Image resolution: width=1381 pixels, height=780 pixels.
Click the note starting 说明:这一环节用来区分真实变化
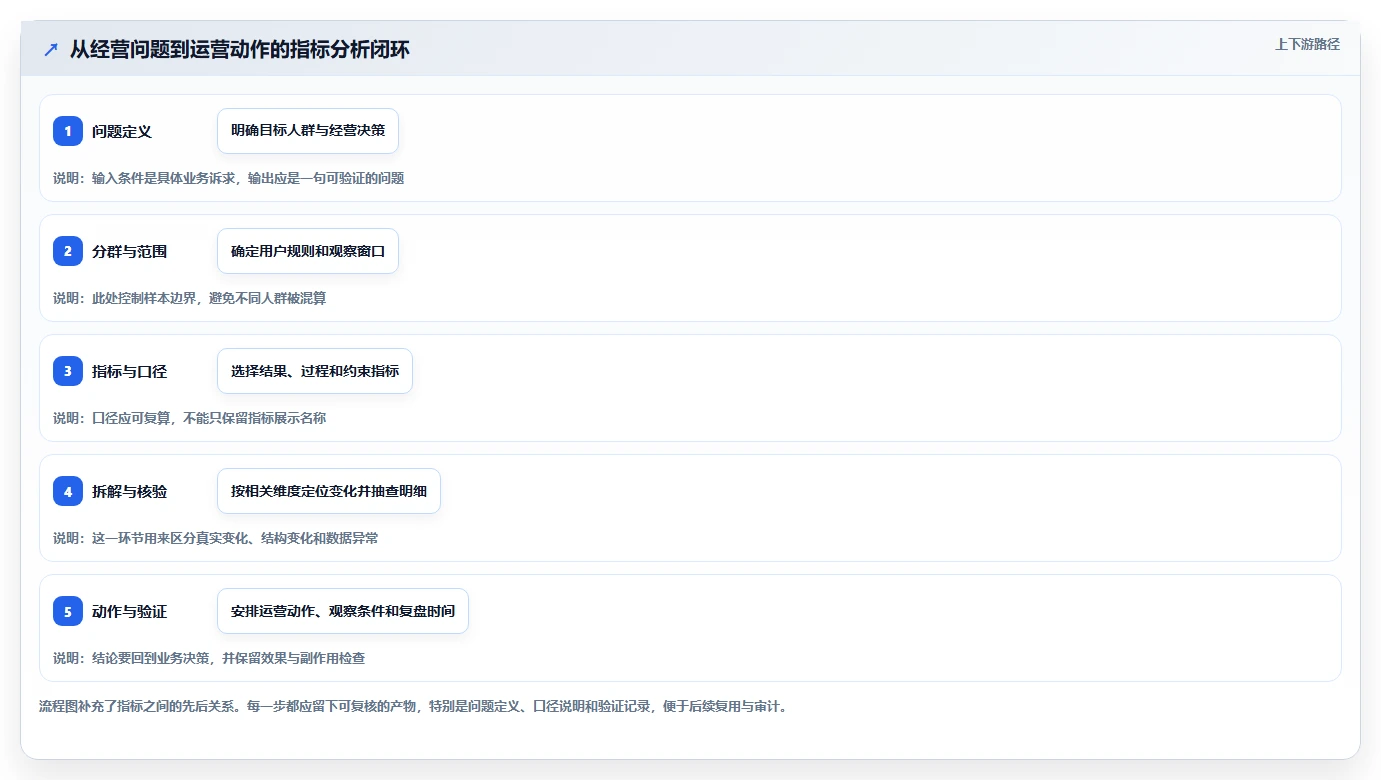click(x=216, y=538)
